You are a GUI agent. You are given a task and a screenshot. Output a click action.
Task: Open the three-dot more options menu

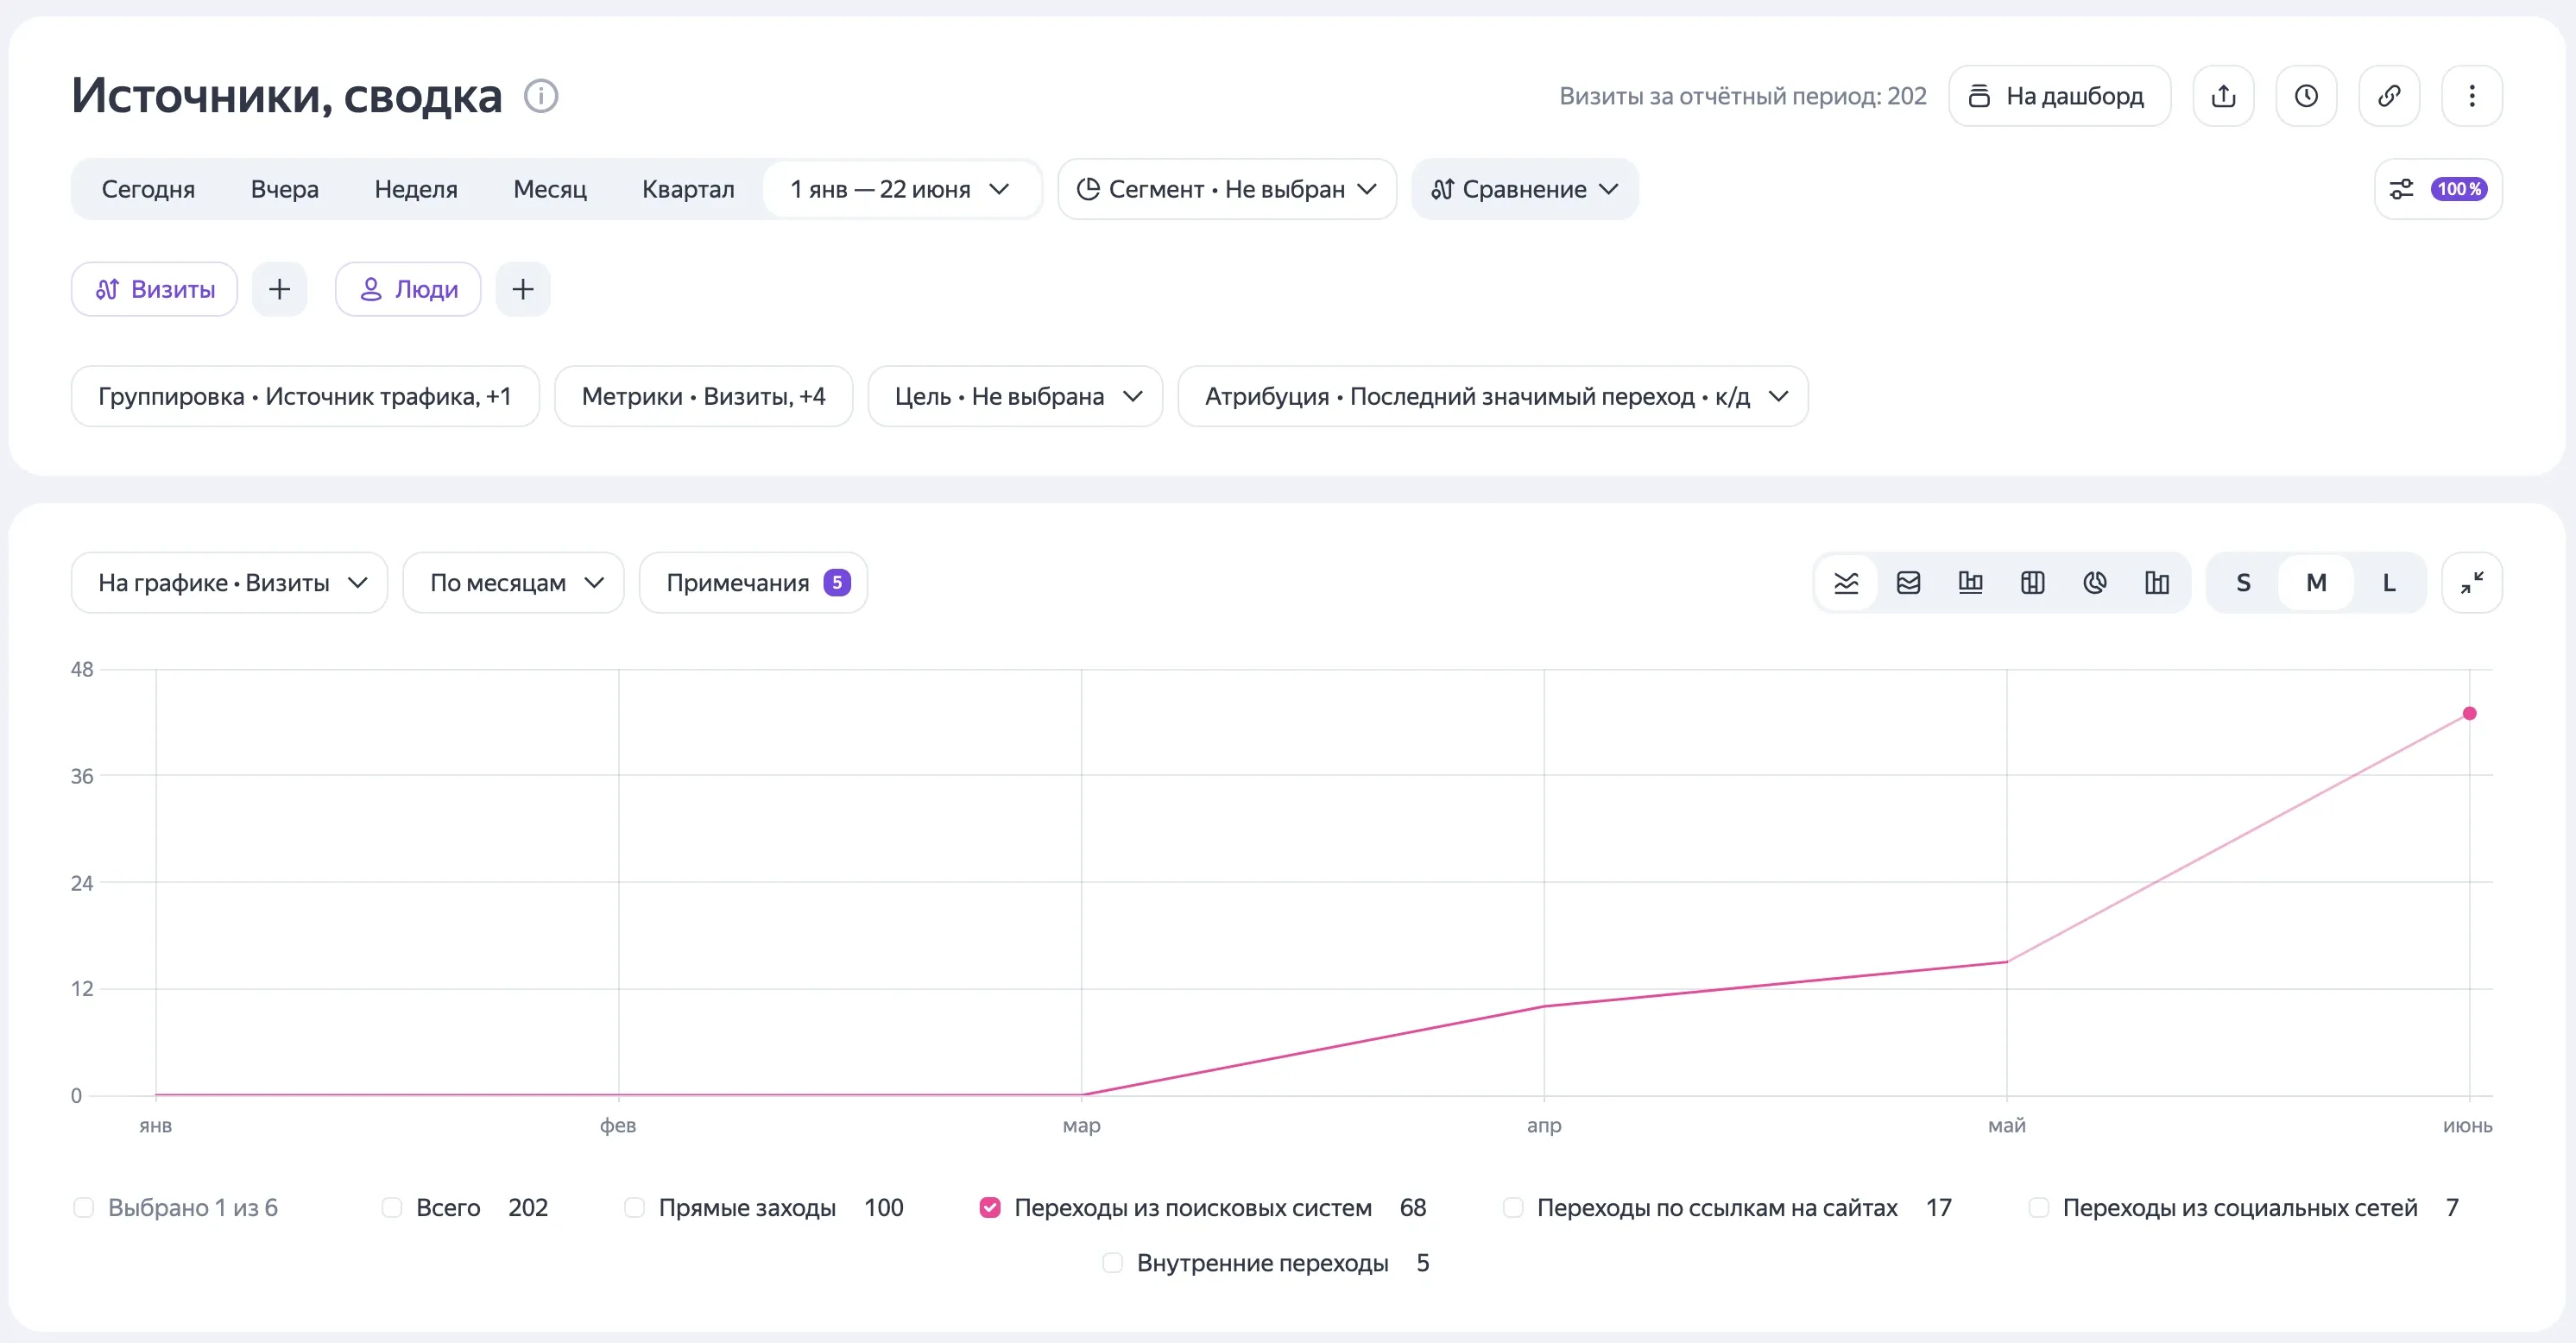[2472, 96]
